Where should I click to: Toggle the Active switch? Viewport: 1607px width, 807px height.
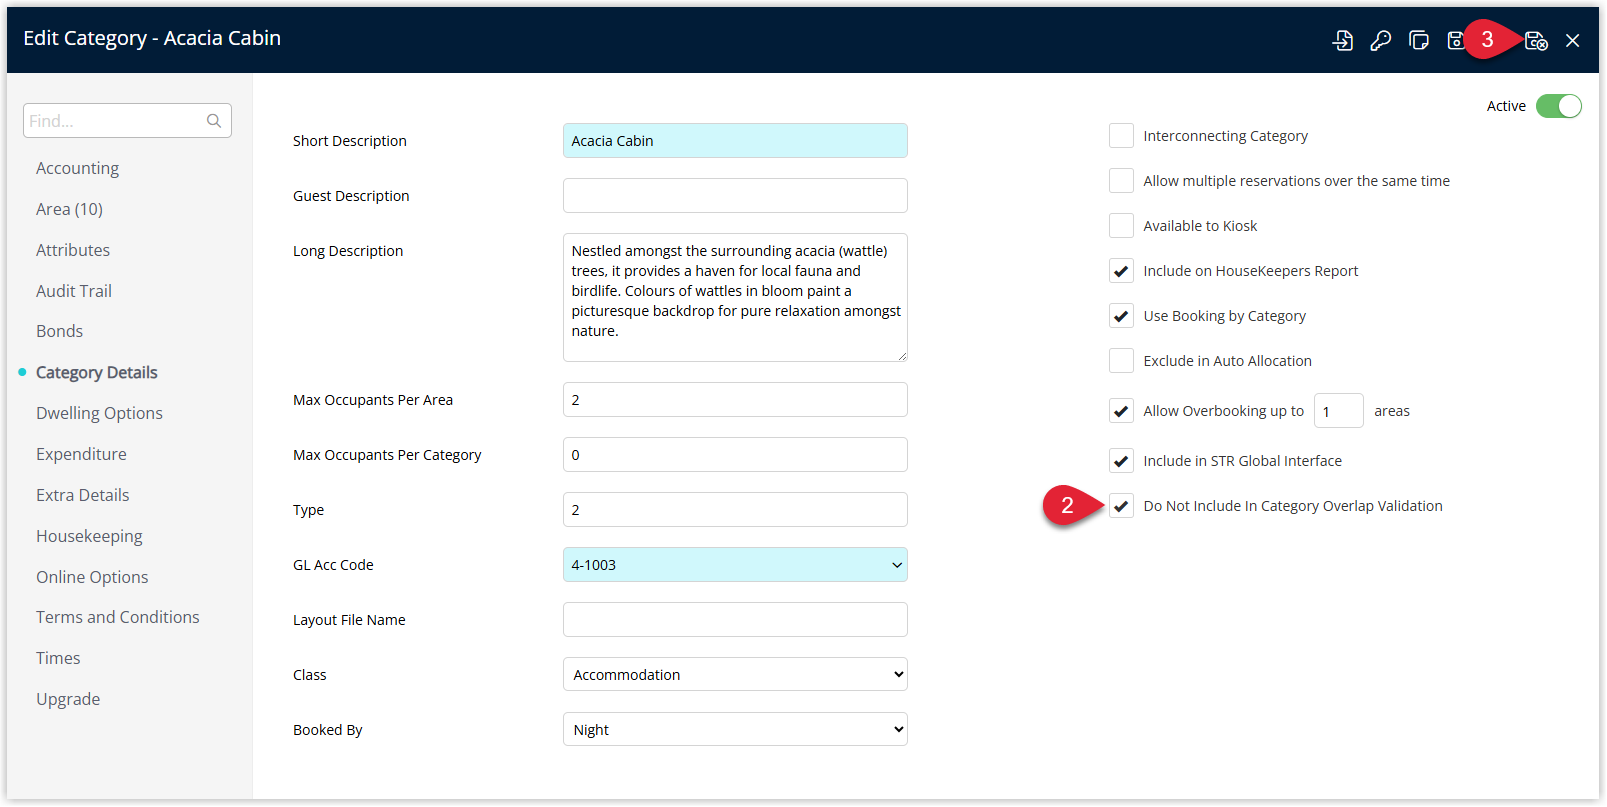[1559, 106]
